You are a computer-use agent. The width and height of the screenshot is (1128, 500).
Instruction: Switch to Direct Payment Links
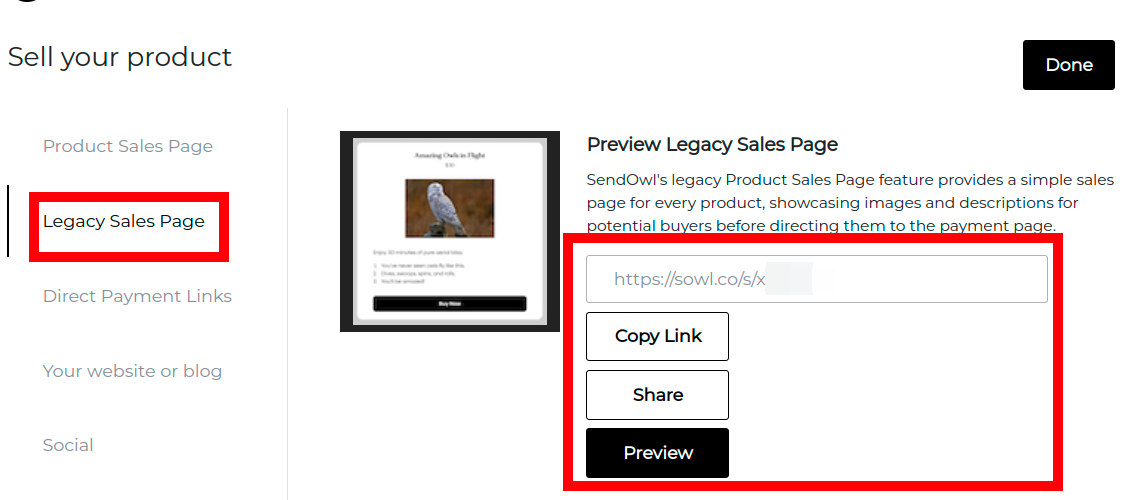[137, 296]
